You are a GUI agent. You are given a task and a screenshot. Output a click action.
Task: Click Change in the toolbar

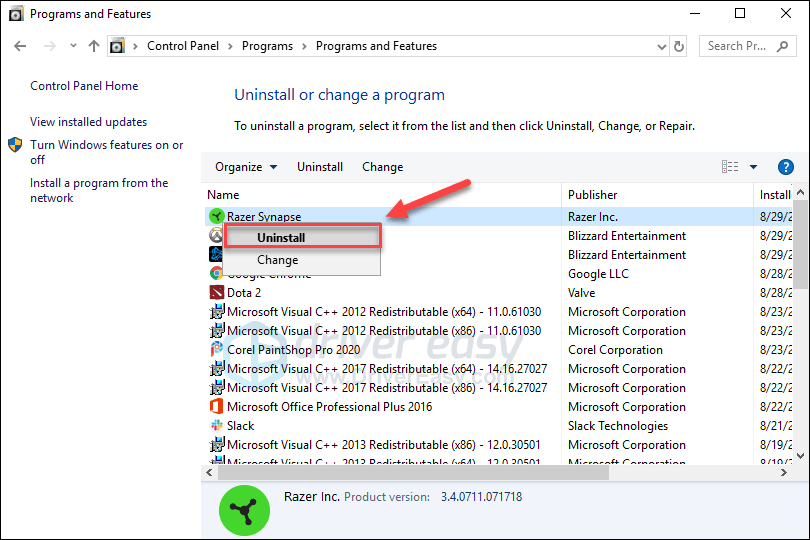[382, 167]
